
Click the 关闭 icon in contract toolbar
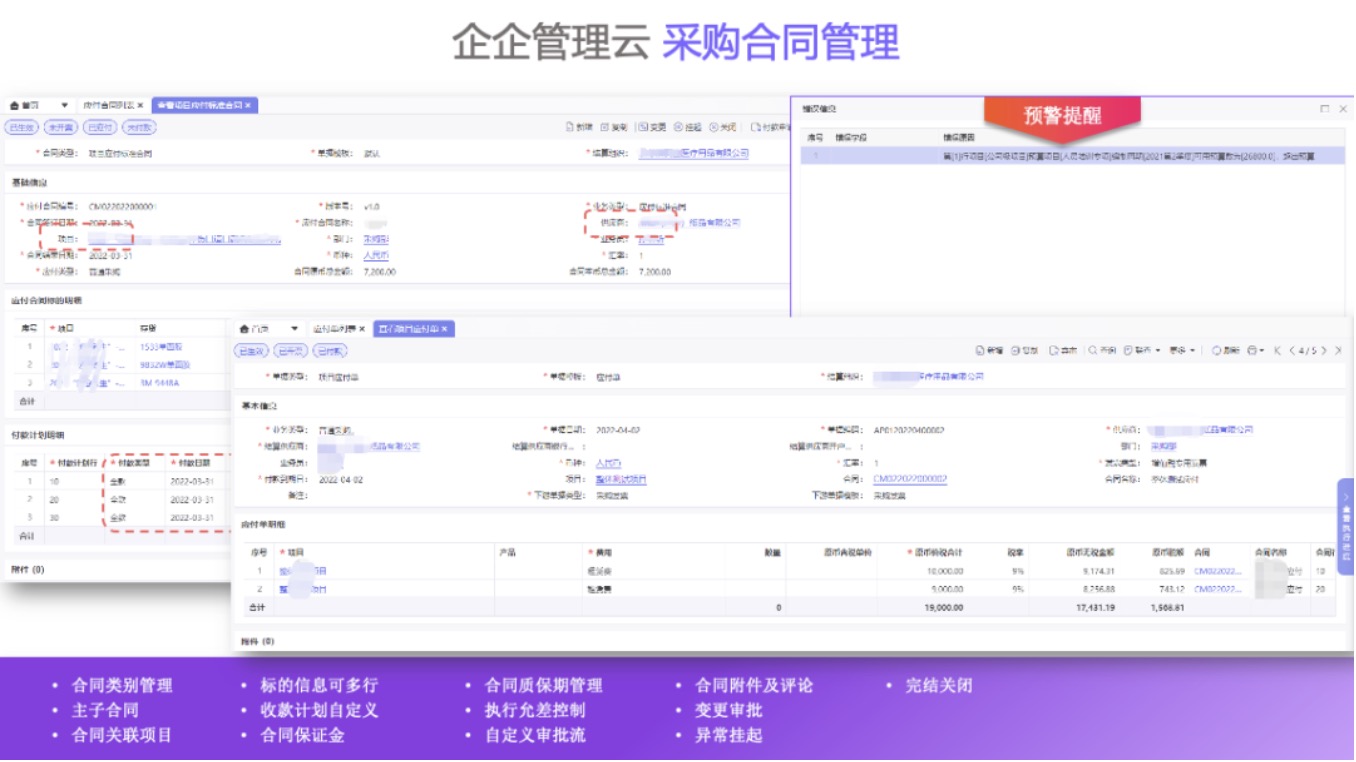coord(715,127)
